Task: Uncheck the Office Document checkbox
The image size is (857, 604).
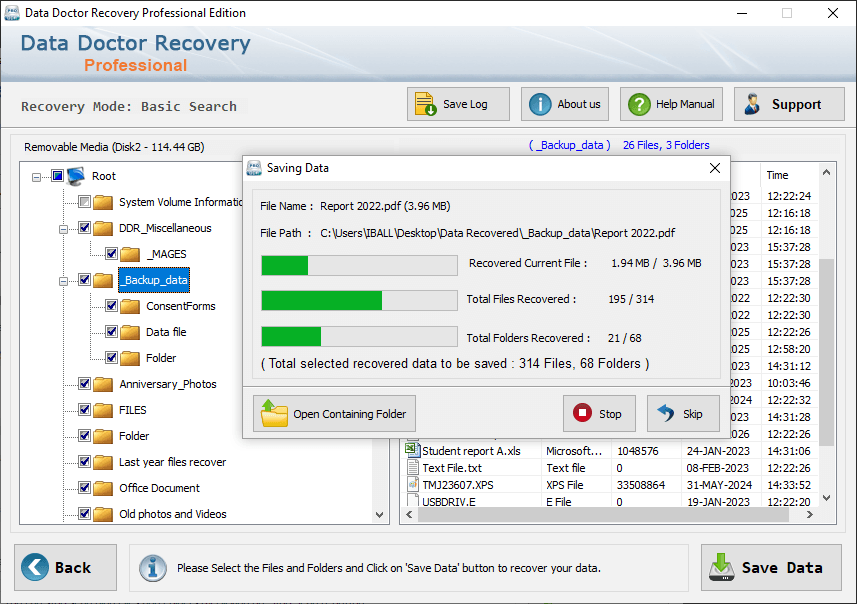Action: [x=84, y=487]
